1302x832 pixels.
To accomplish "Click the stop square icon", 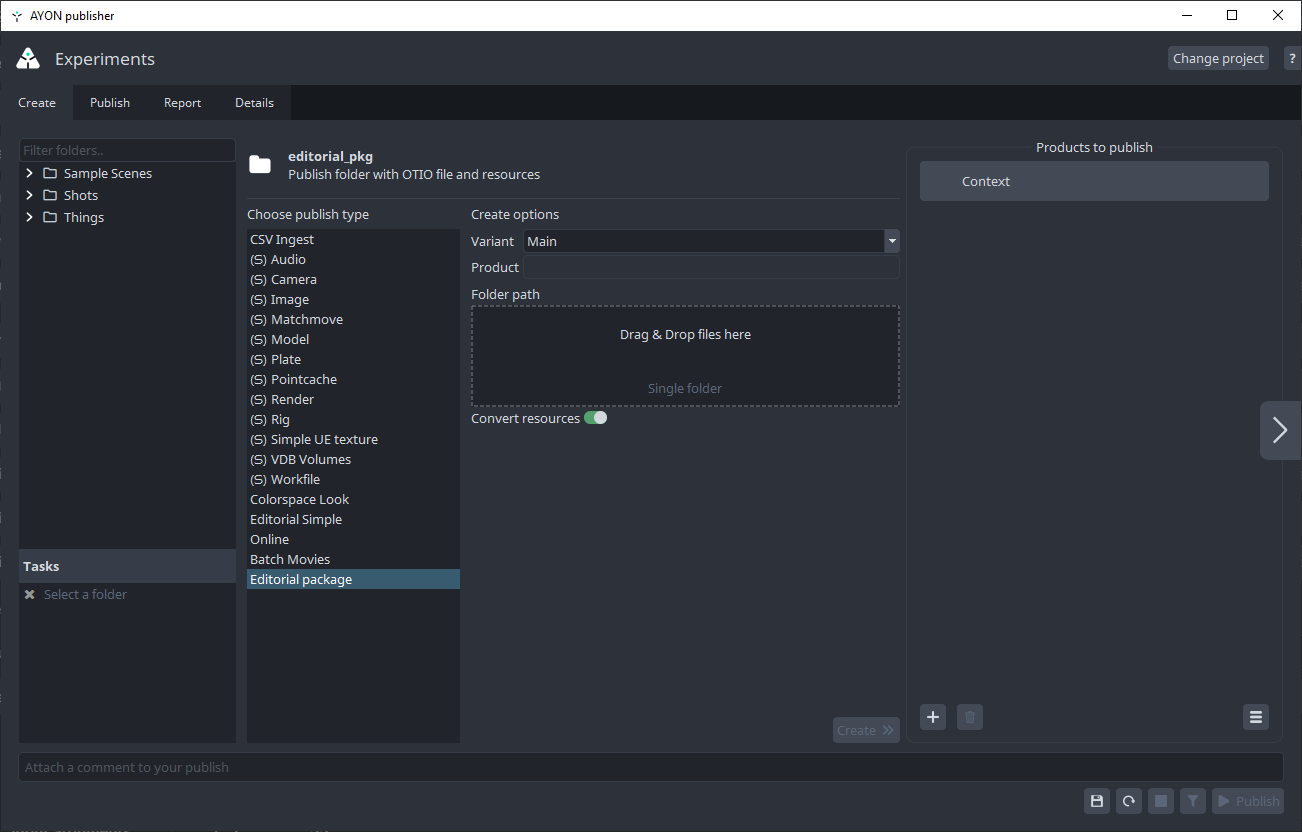I will [1160, 801].
